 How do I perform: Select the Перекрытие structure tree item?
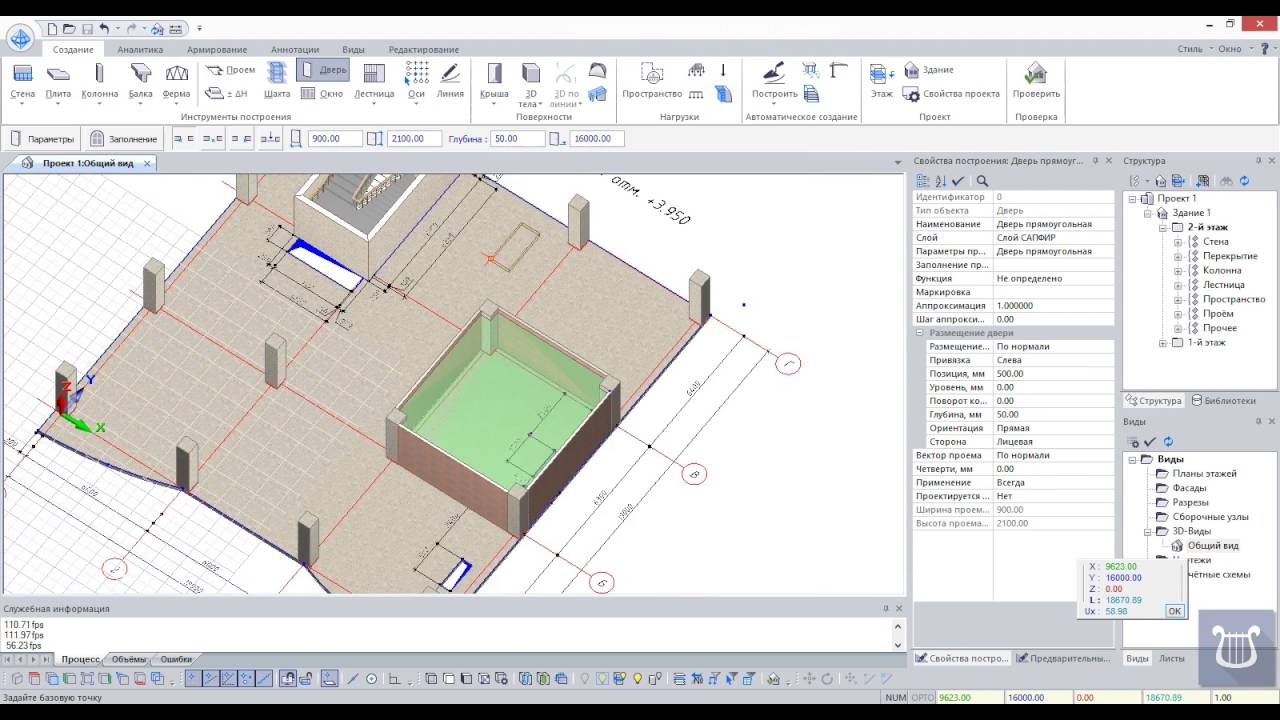point(1230,256)
